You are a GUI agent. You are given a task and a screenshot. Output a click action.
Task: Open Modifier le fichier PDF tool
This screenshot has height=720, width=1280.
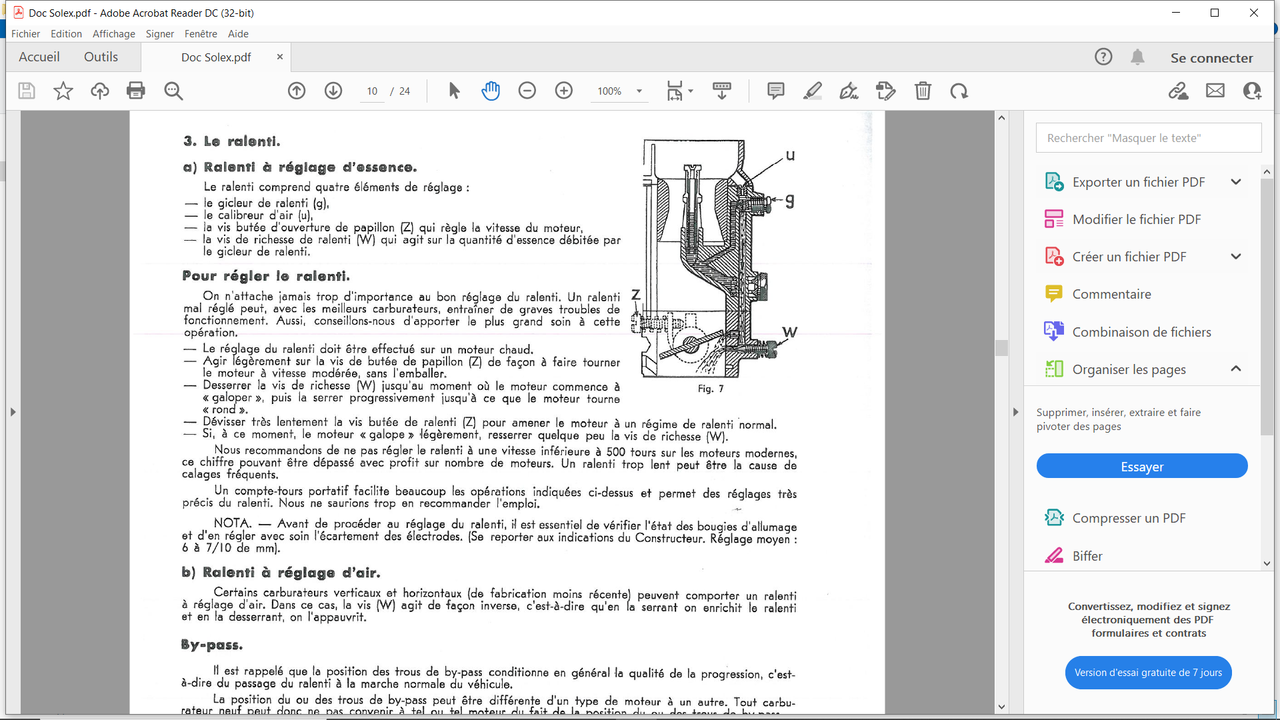pos(1136,219)
